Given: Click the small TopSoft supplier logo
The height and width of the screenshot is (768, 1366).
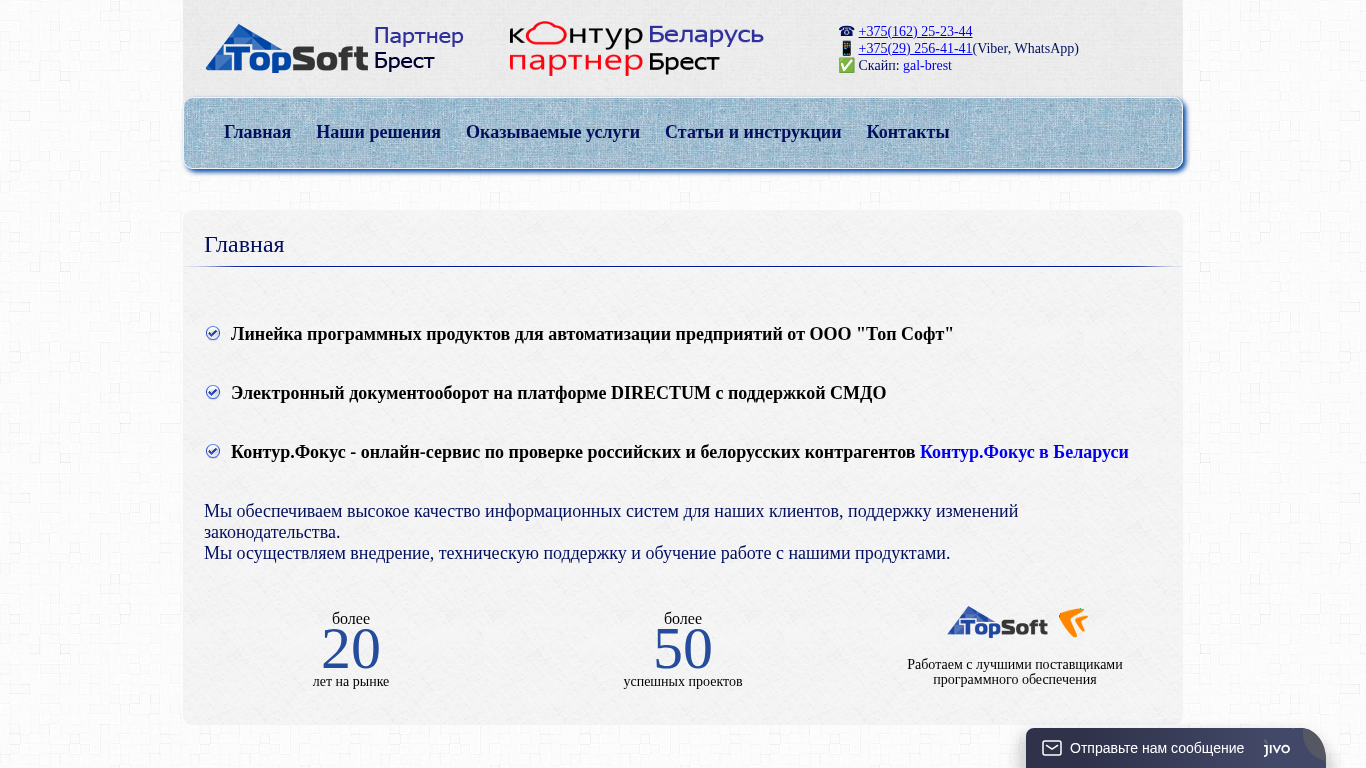Looking at the screenshot, I should click(998, 622).
